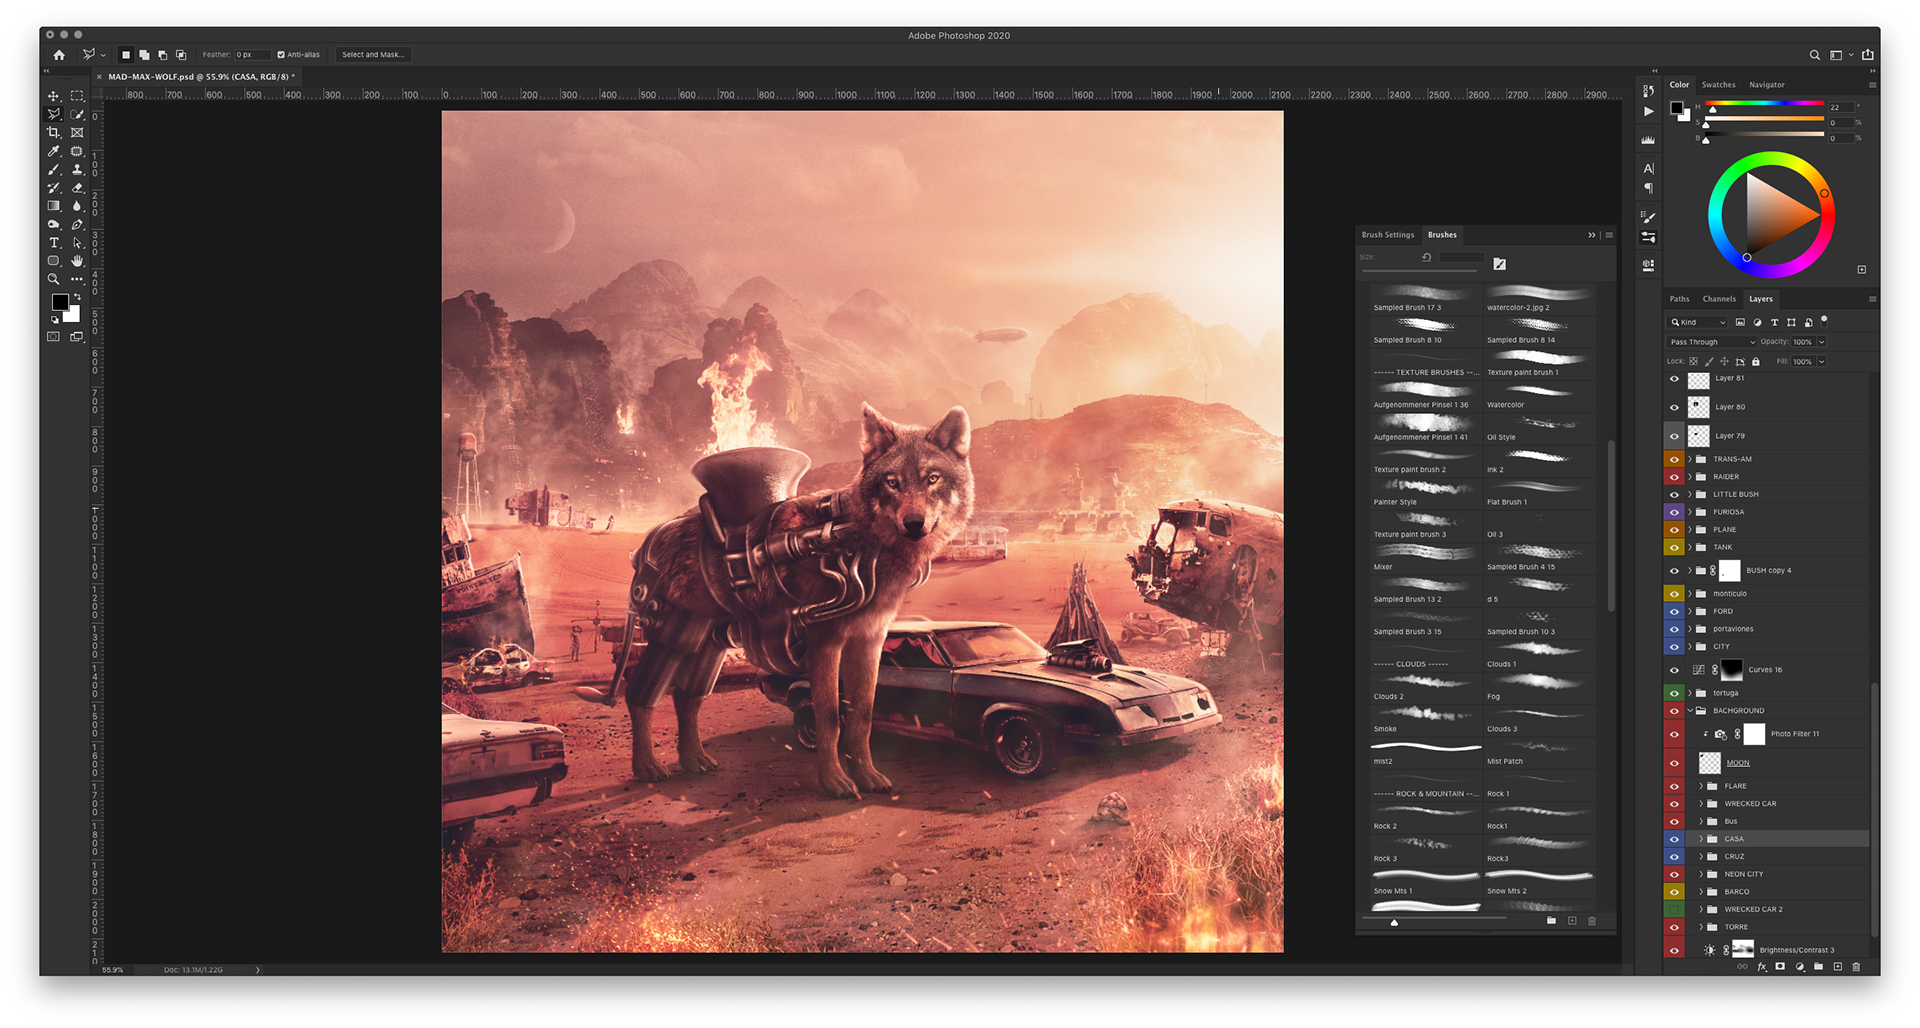The width and height of the screenshot is (1920, 1028).
Task: Click the Intersect with selection icon
Action: click(181, 55)
